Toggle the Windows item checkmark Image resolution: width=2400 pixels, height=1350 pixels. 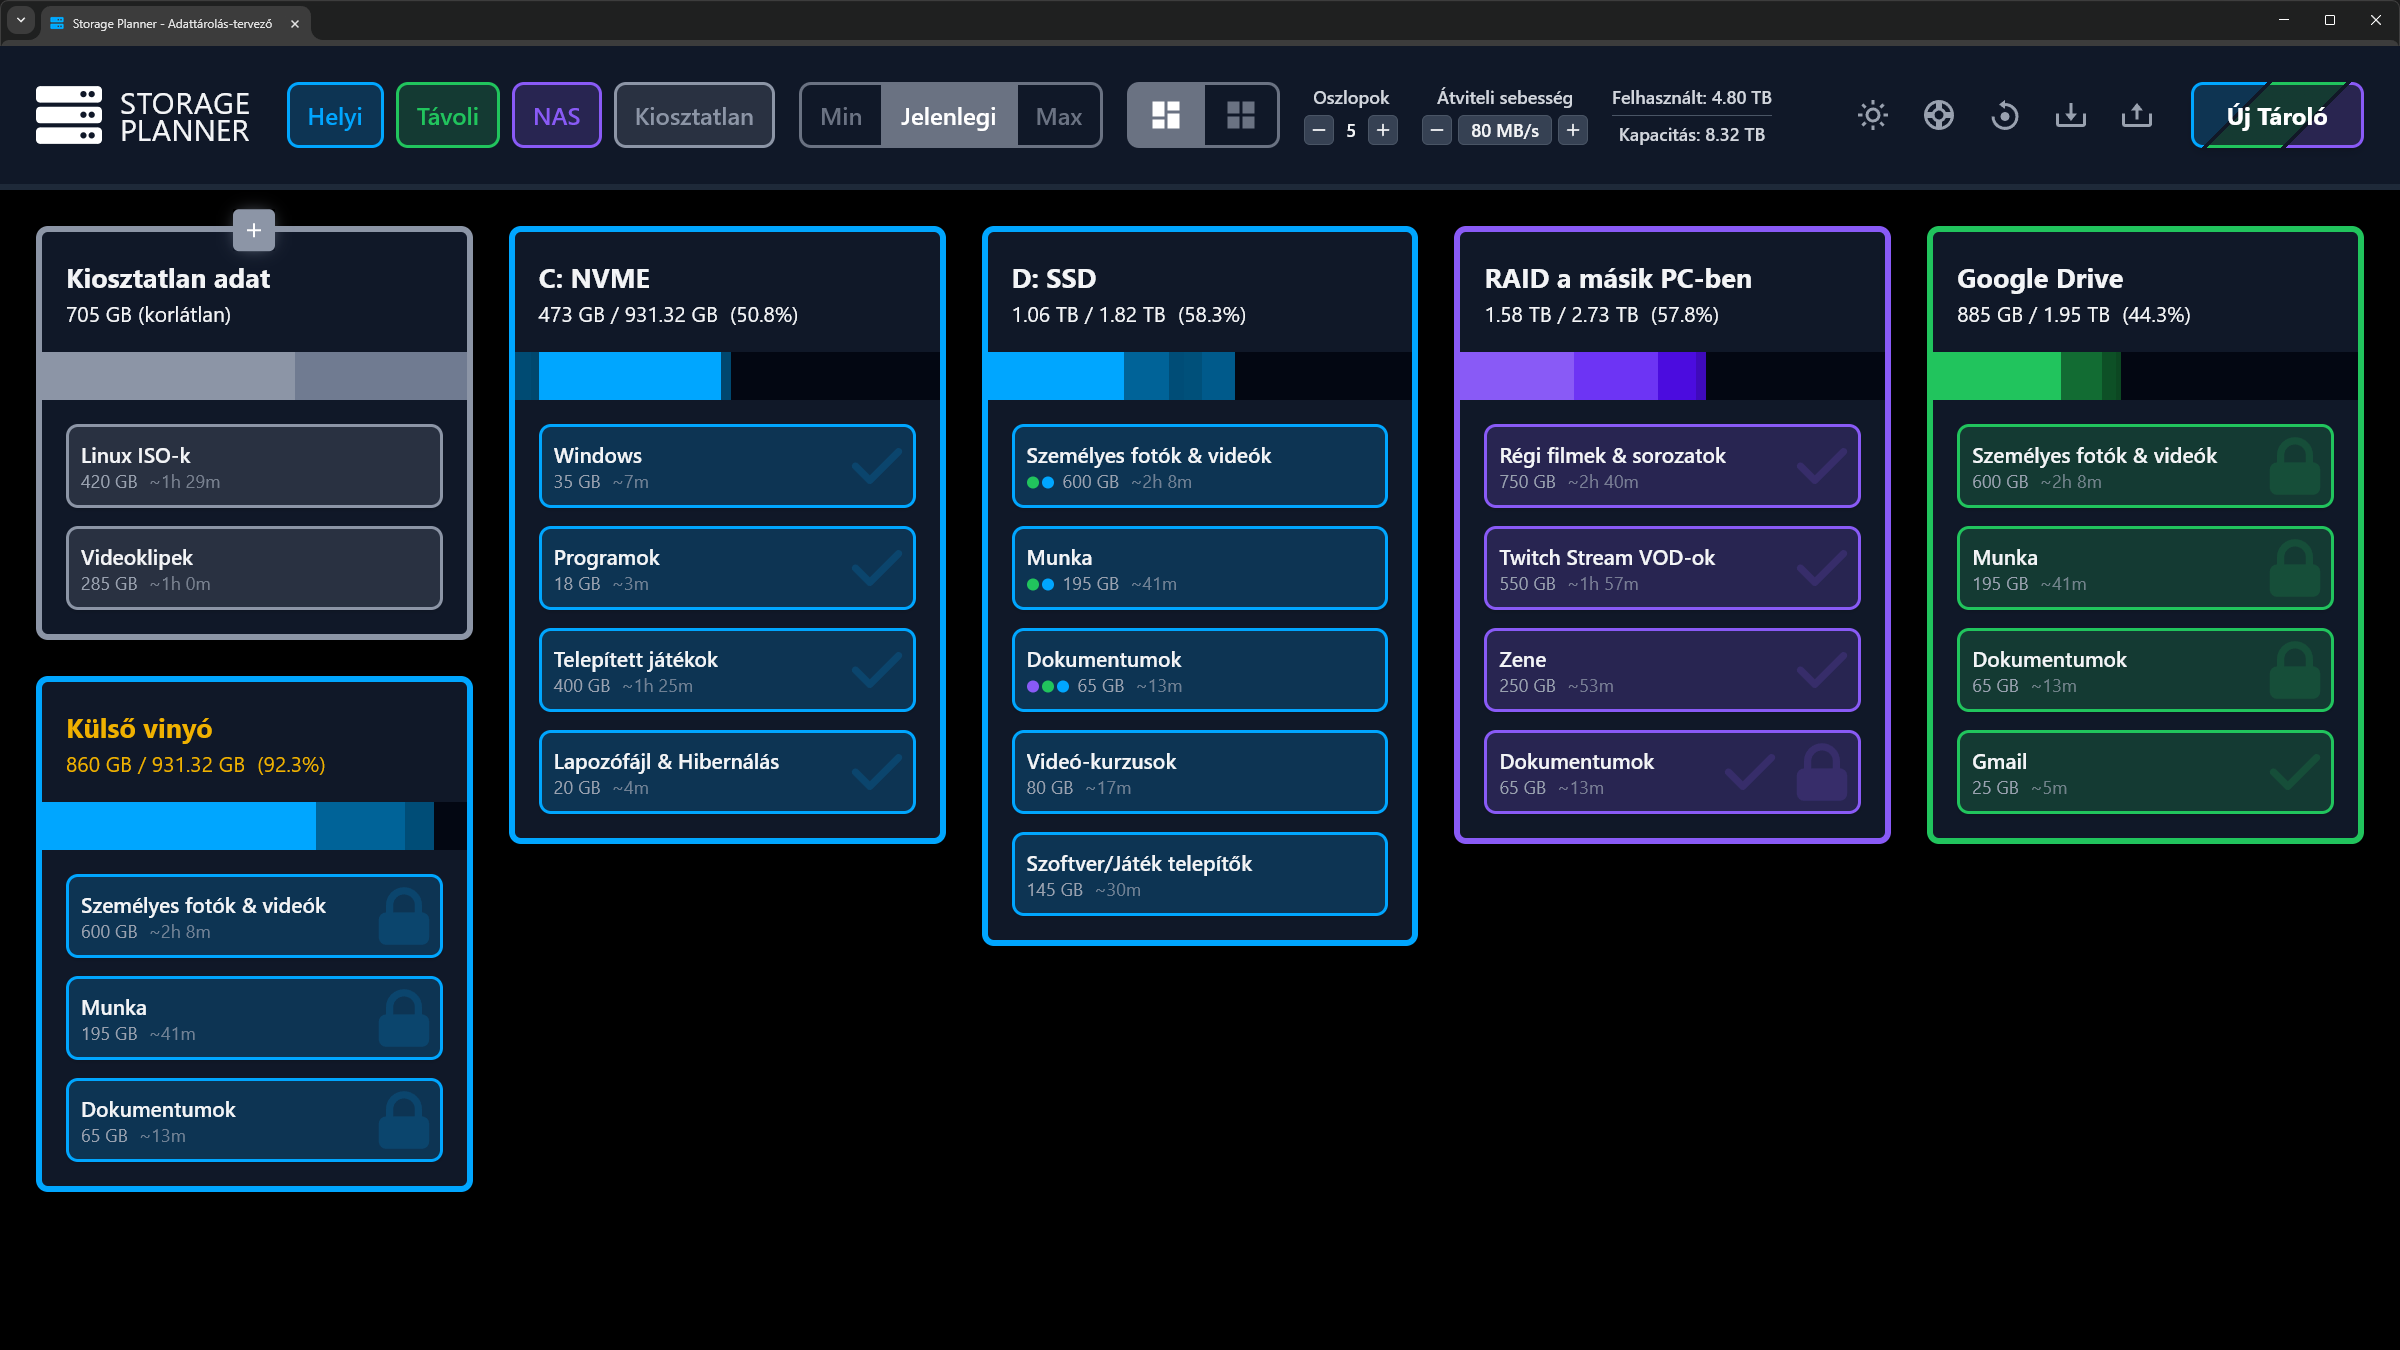876,467
